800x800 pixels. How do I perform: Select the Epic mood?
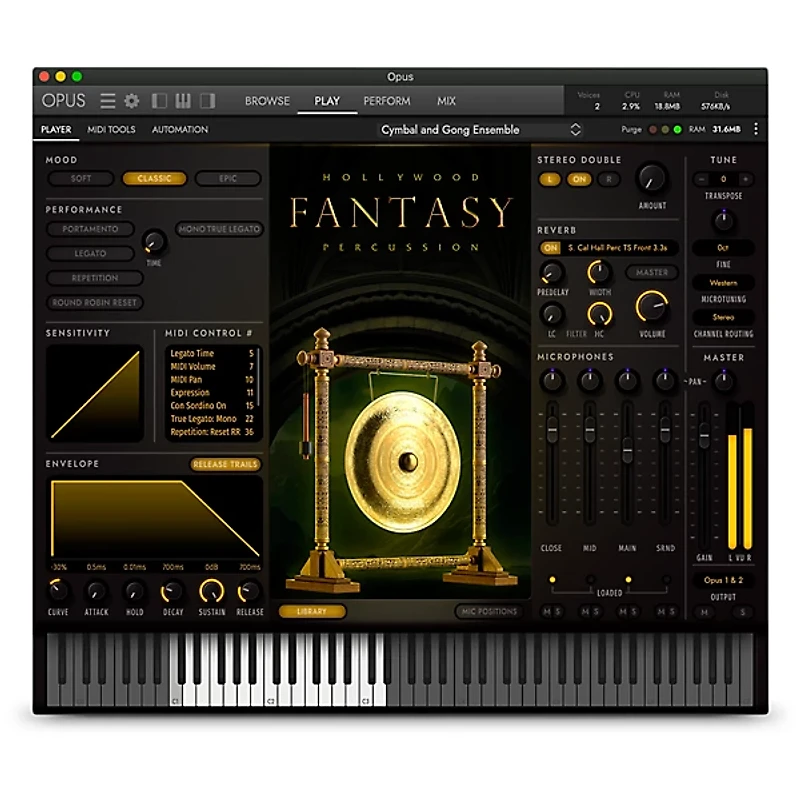[x=228, y=178]
